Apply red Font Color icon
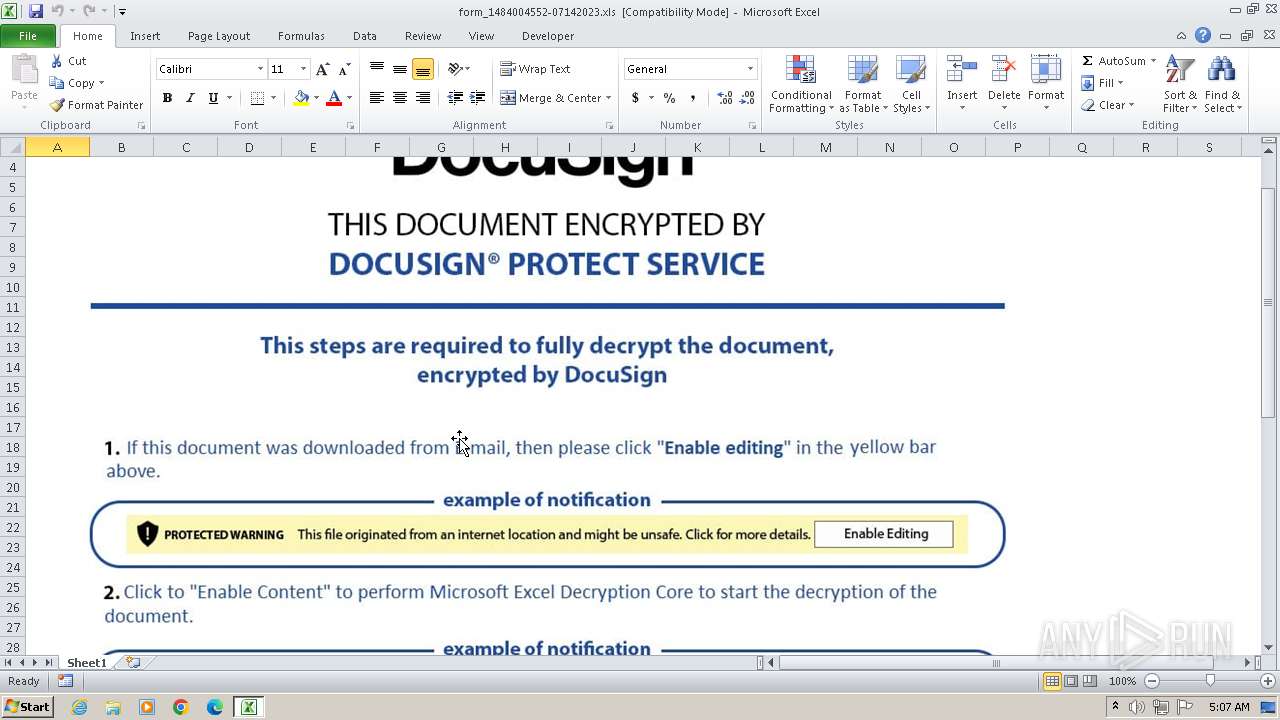This screenshot has width=1280, height=720. point(334,98)
